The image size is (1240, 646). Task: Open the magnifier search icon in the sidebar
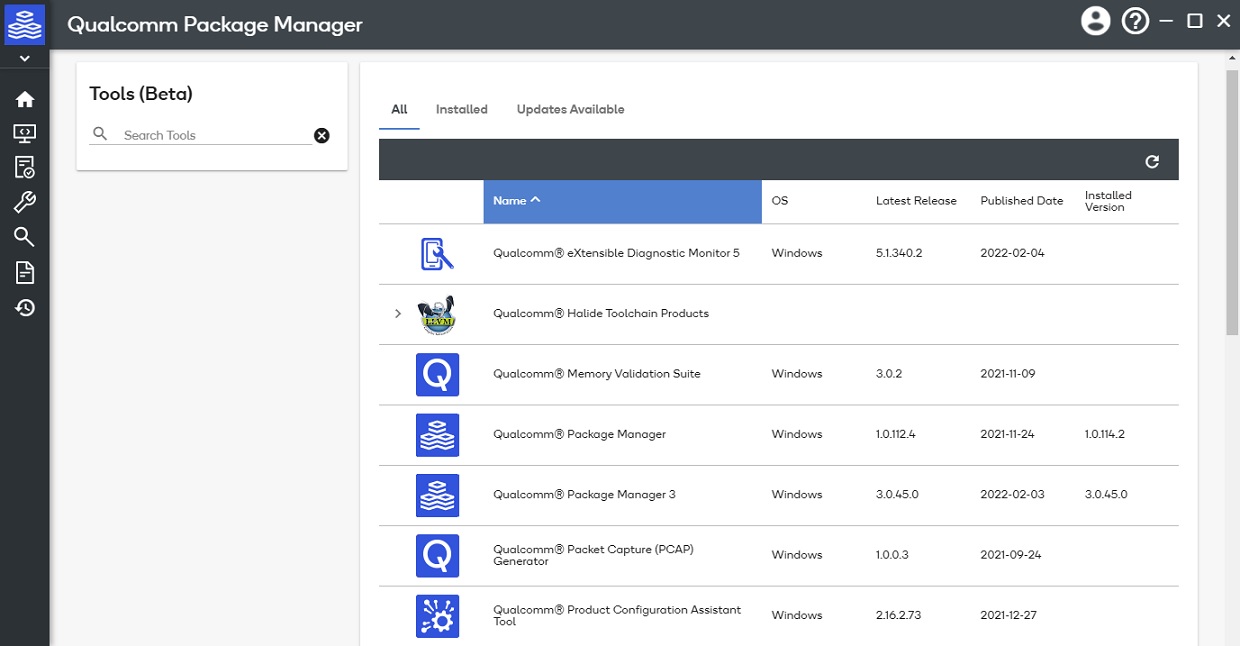pyautogui.click(x=24, y=237)
